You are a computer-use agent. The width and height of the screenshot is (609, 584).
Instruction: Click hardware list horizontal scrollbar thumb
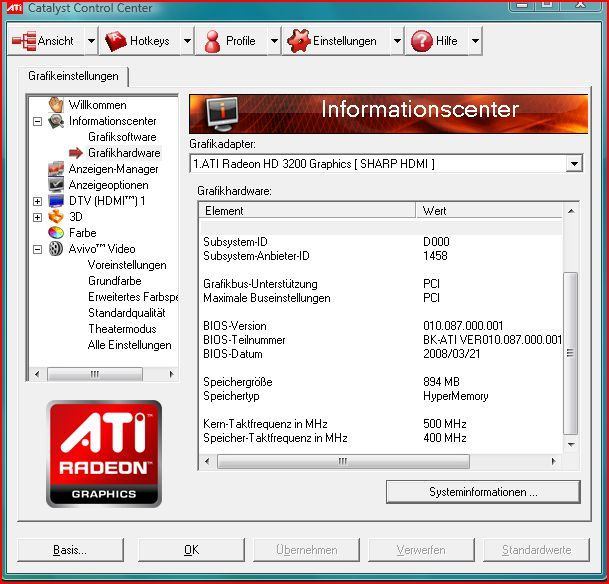(x=343, y=461)
